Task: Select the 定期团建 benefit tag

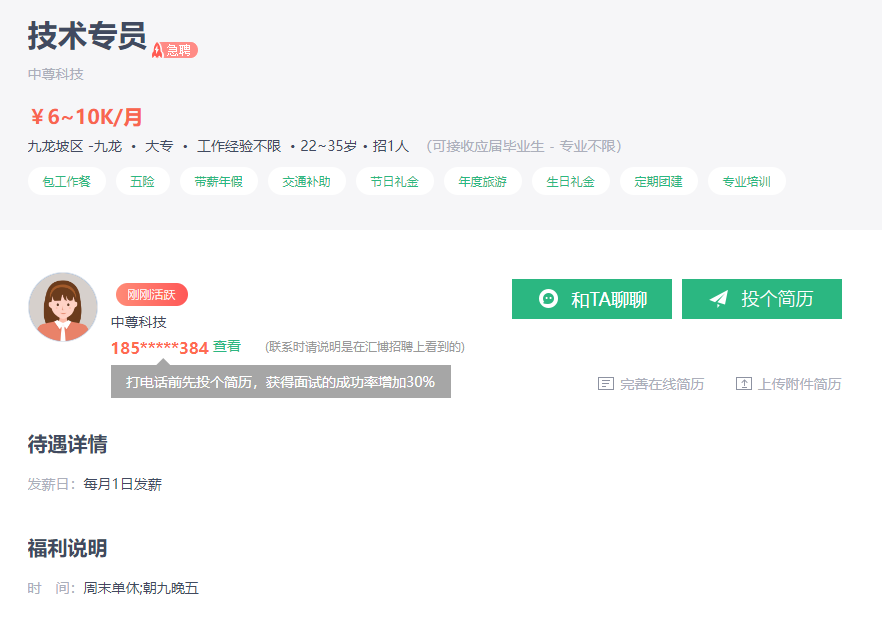Action: click(x=659, y=181)
